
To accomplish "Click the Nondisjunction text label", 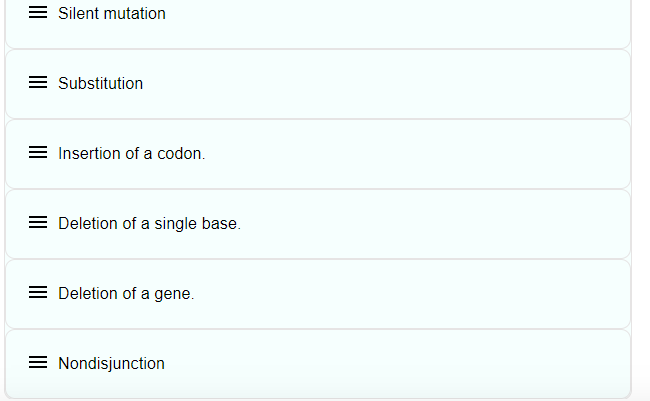I will [111, 364].
